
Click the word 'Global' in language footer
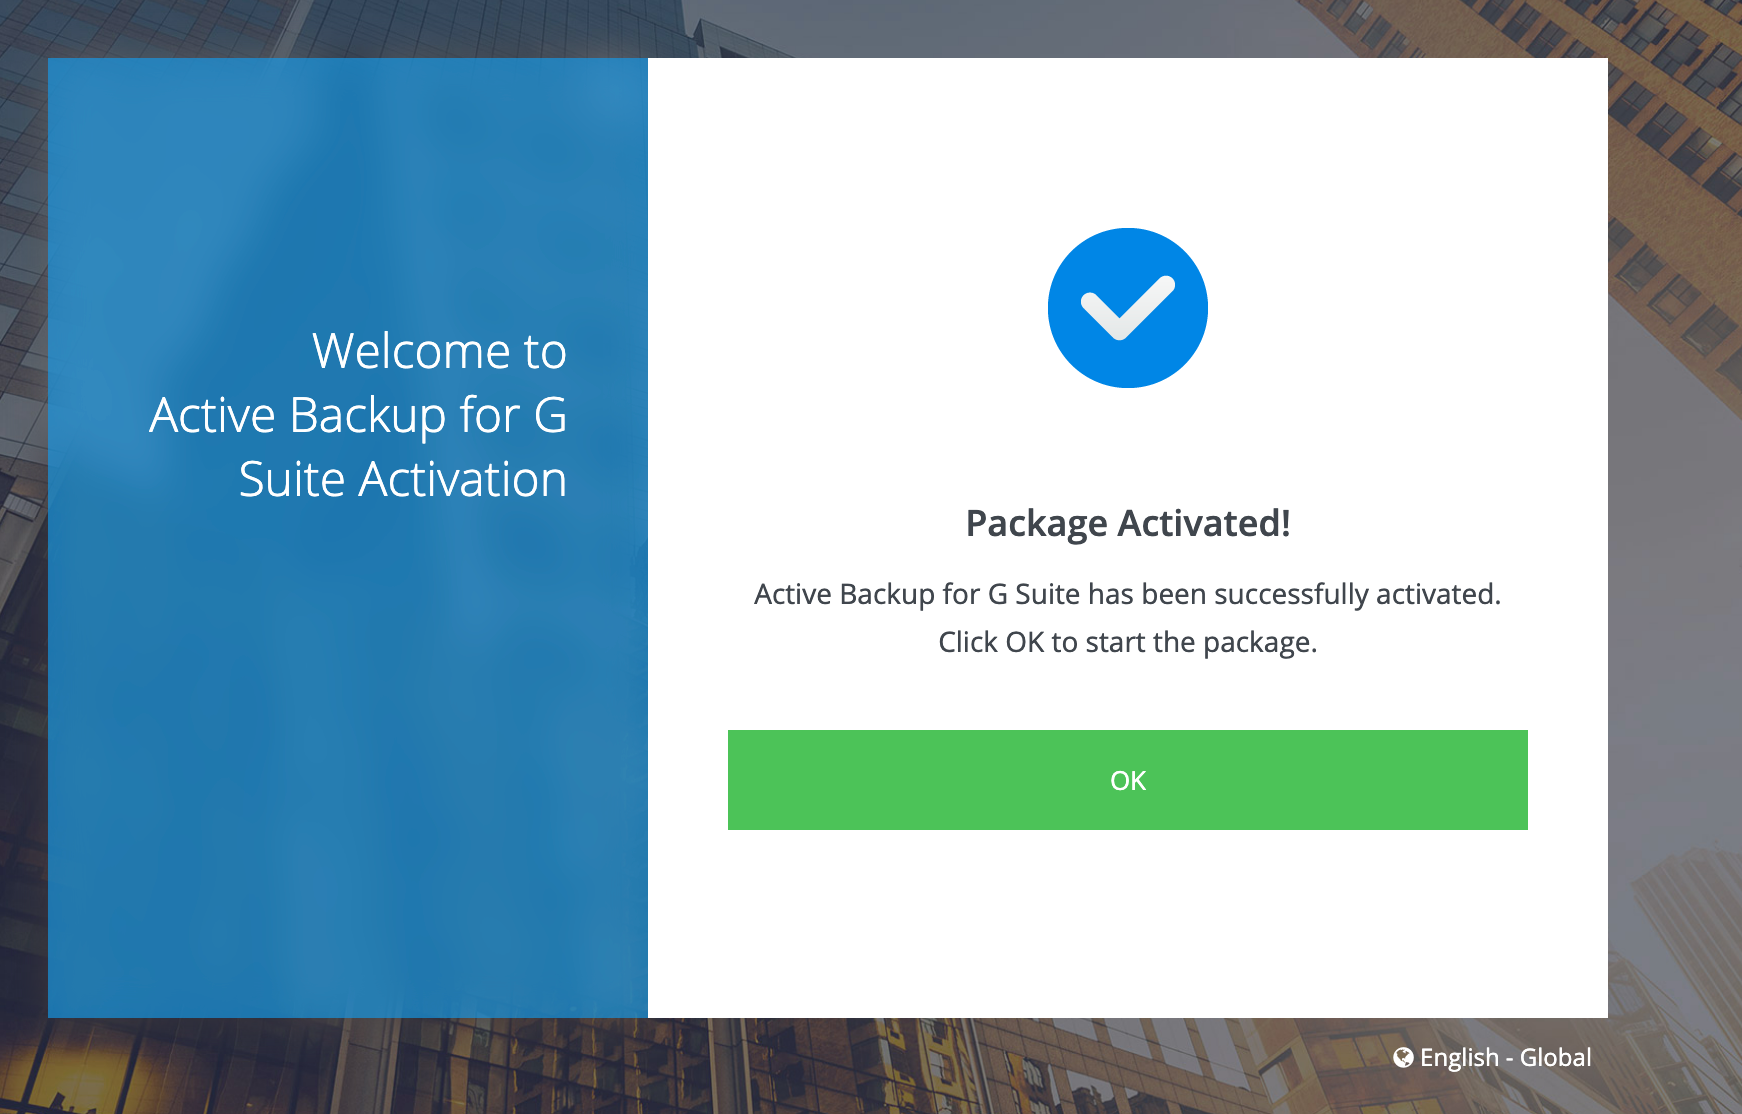1555,1057
